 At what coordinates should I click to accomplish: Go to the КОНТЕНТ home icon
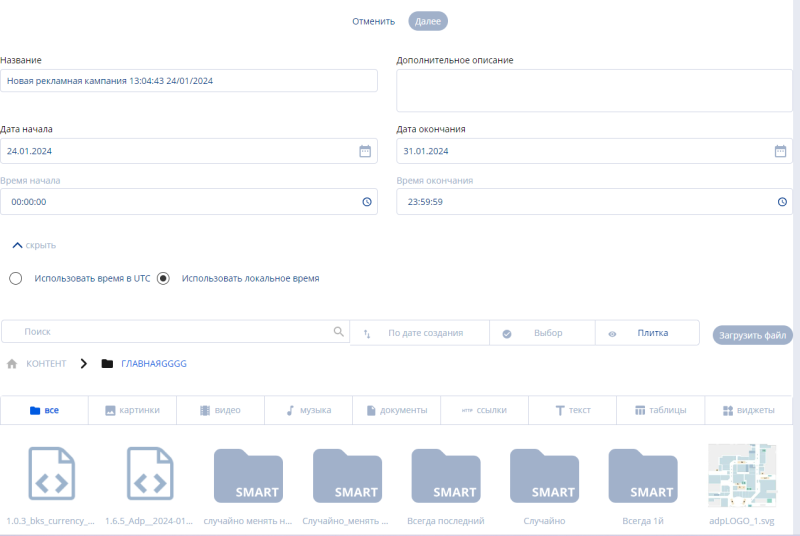pyautogui.click(x=12, y=364)
